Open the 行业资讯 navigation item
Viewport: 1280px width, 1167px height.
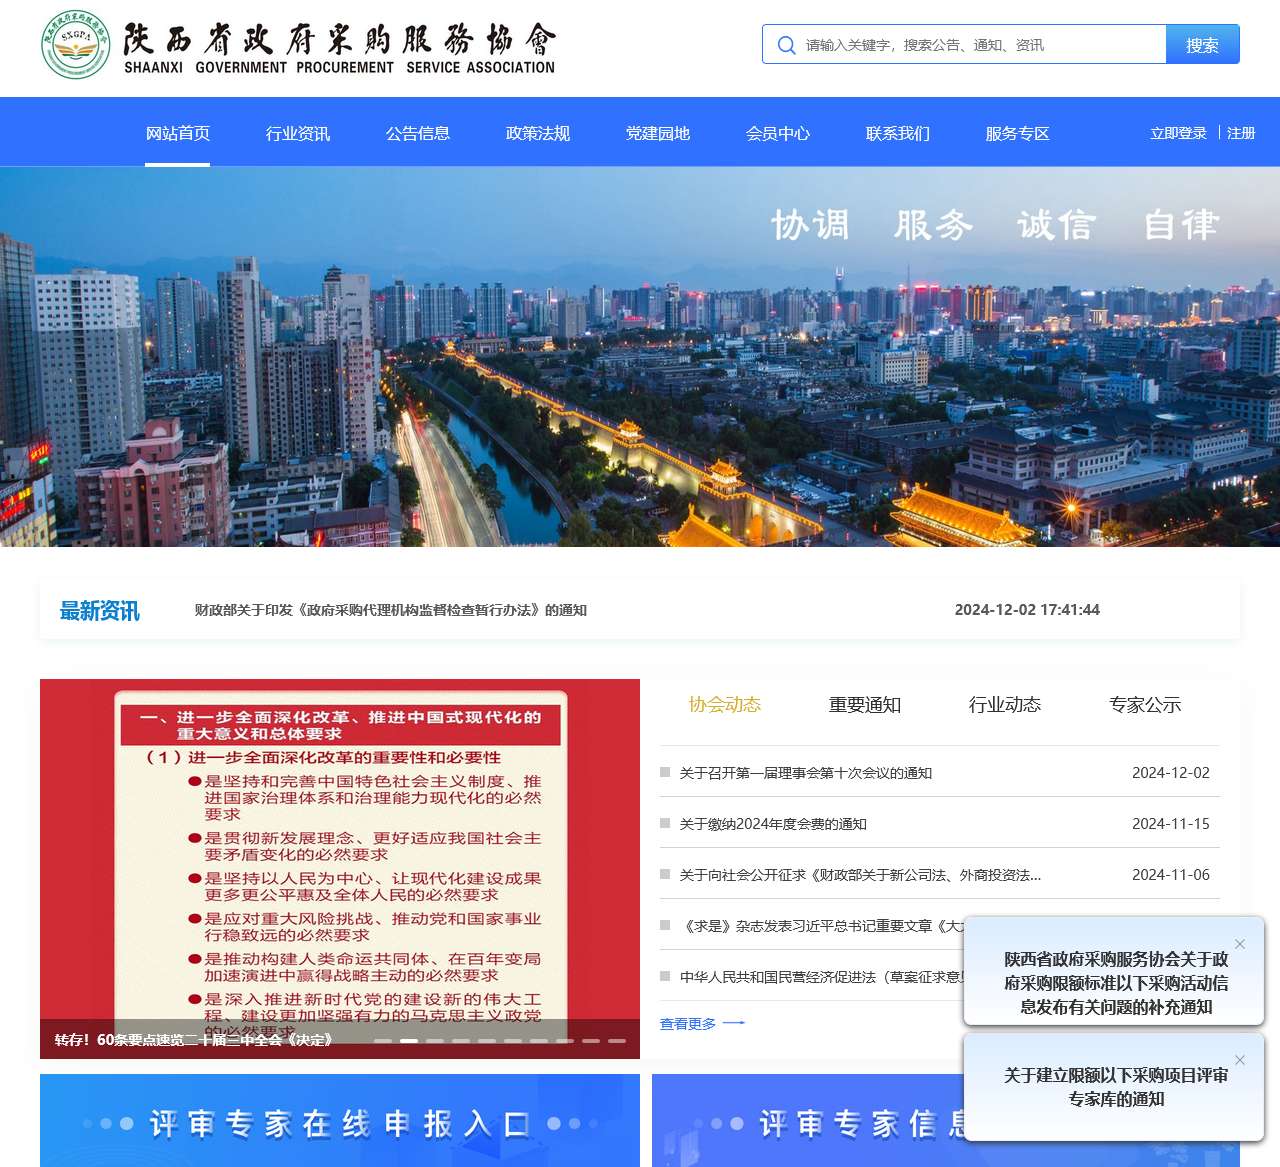298,133
